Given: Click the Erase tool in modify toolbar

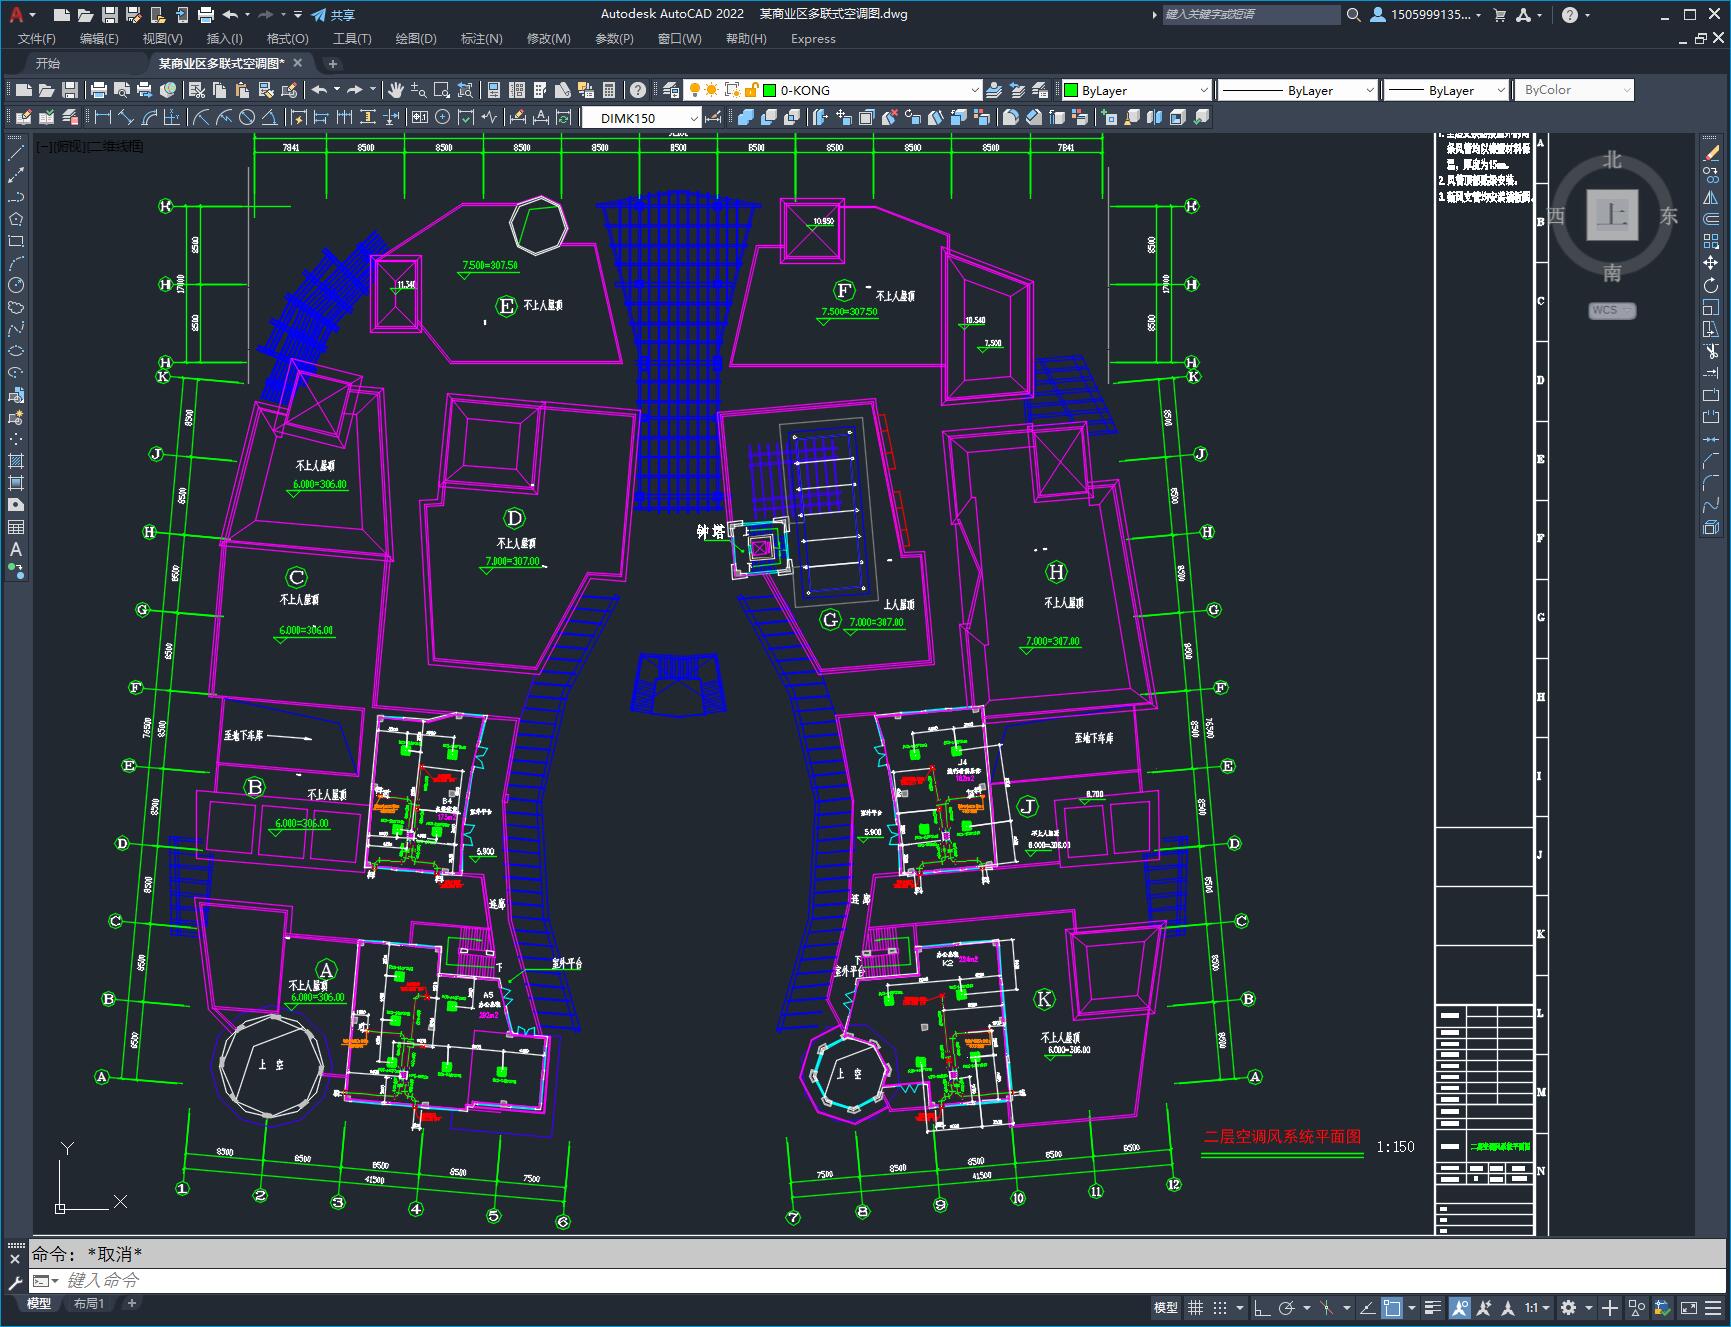Looking at the screenshot, I should click(1711, 153).
